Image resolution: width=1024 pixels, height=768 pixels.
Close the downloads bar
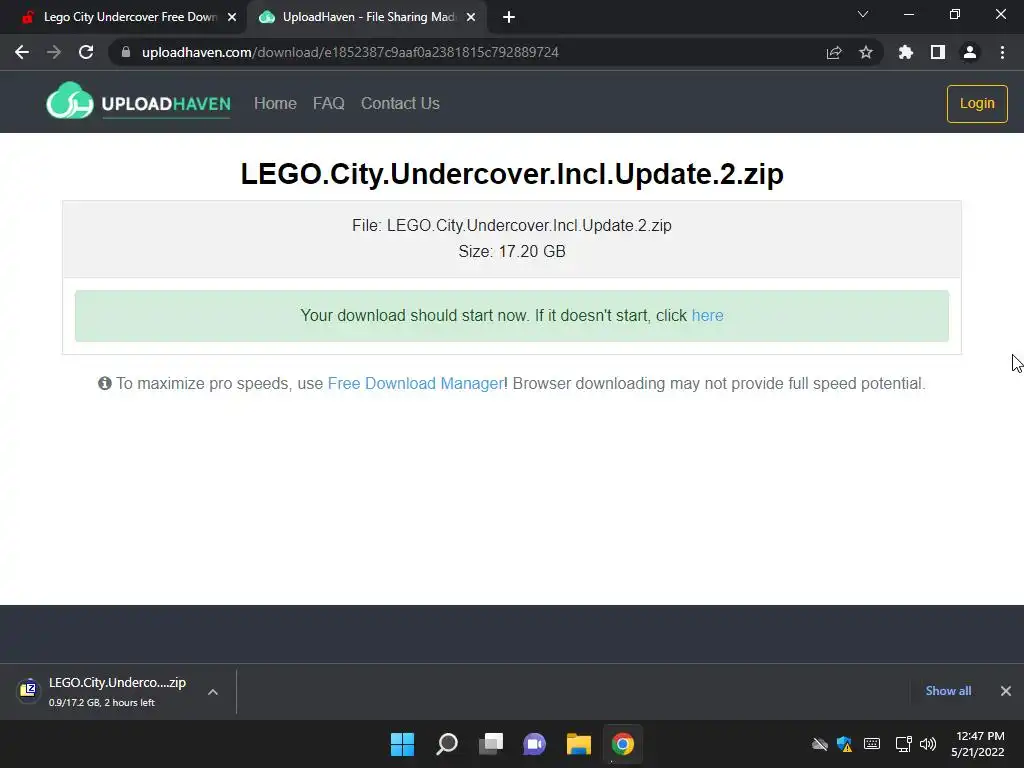point(1006,691)
